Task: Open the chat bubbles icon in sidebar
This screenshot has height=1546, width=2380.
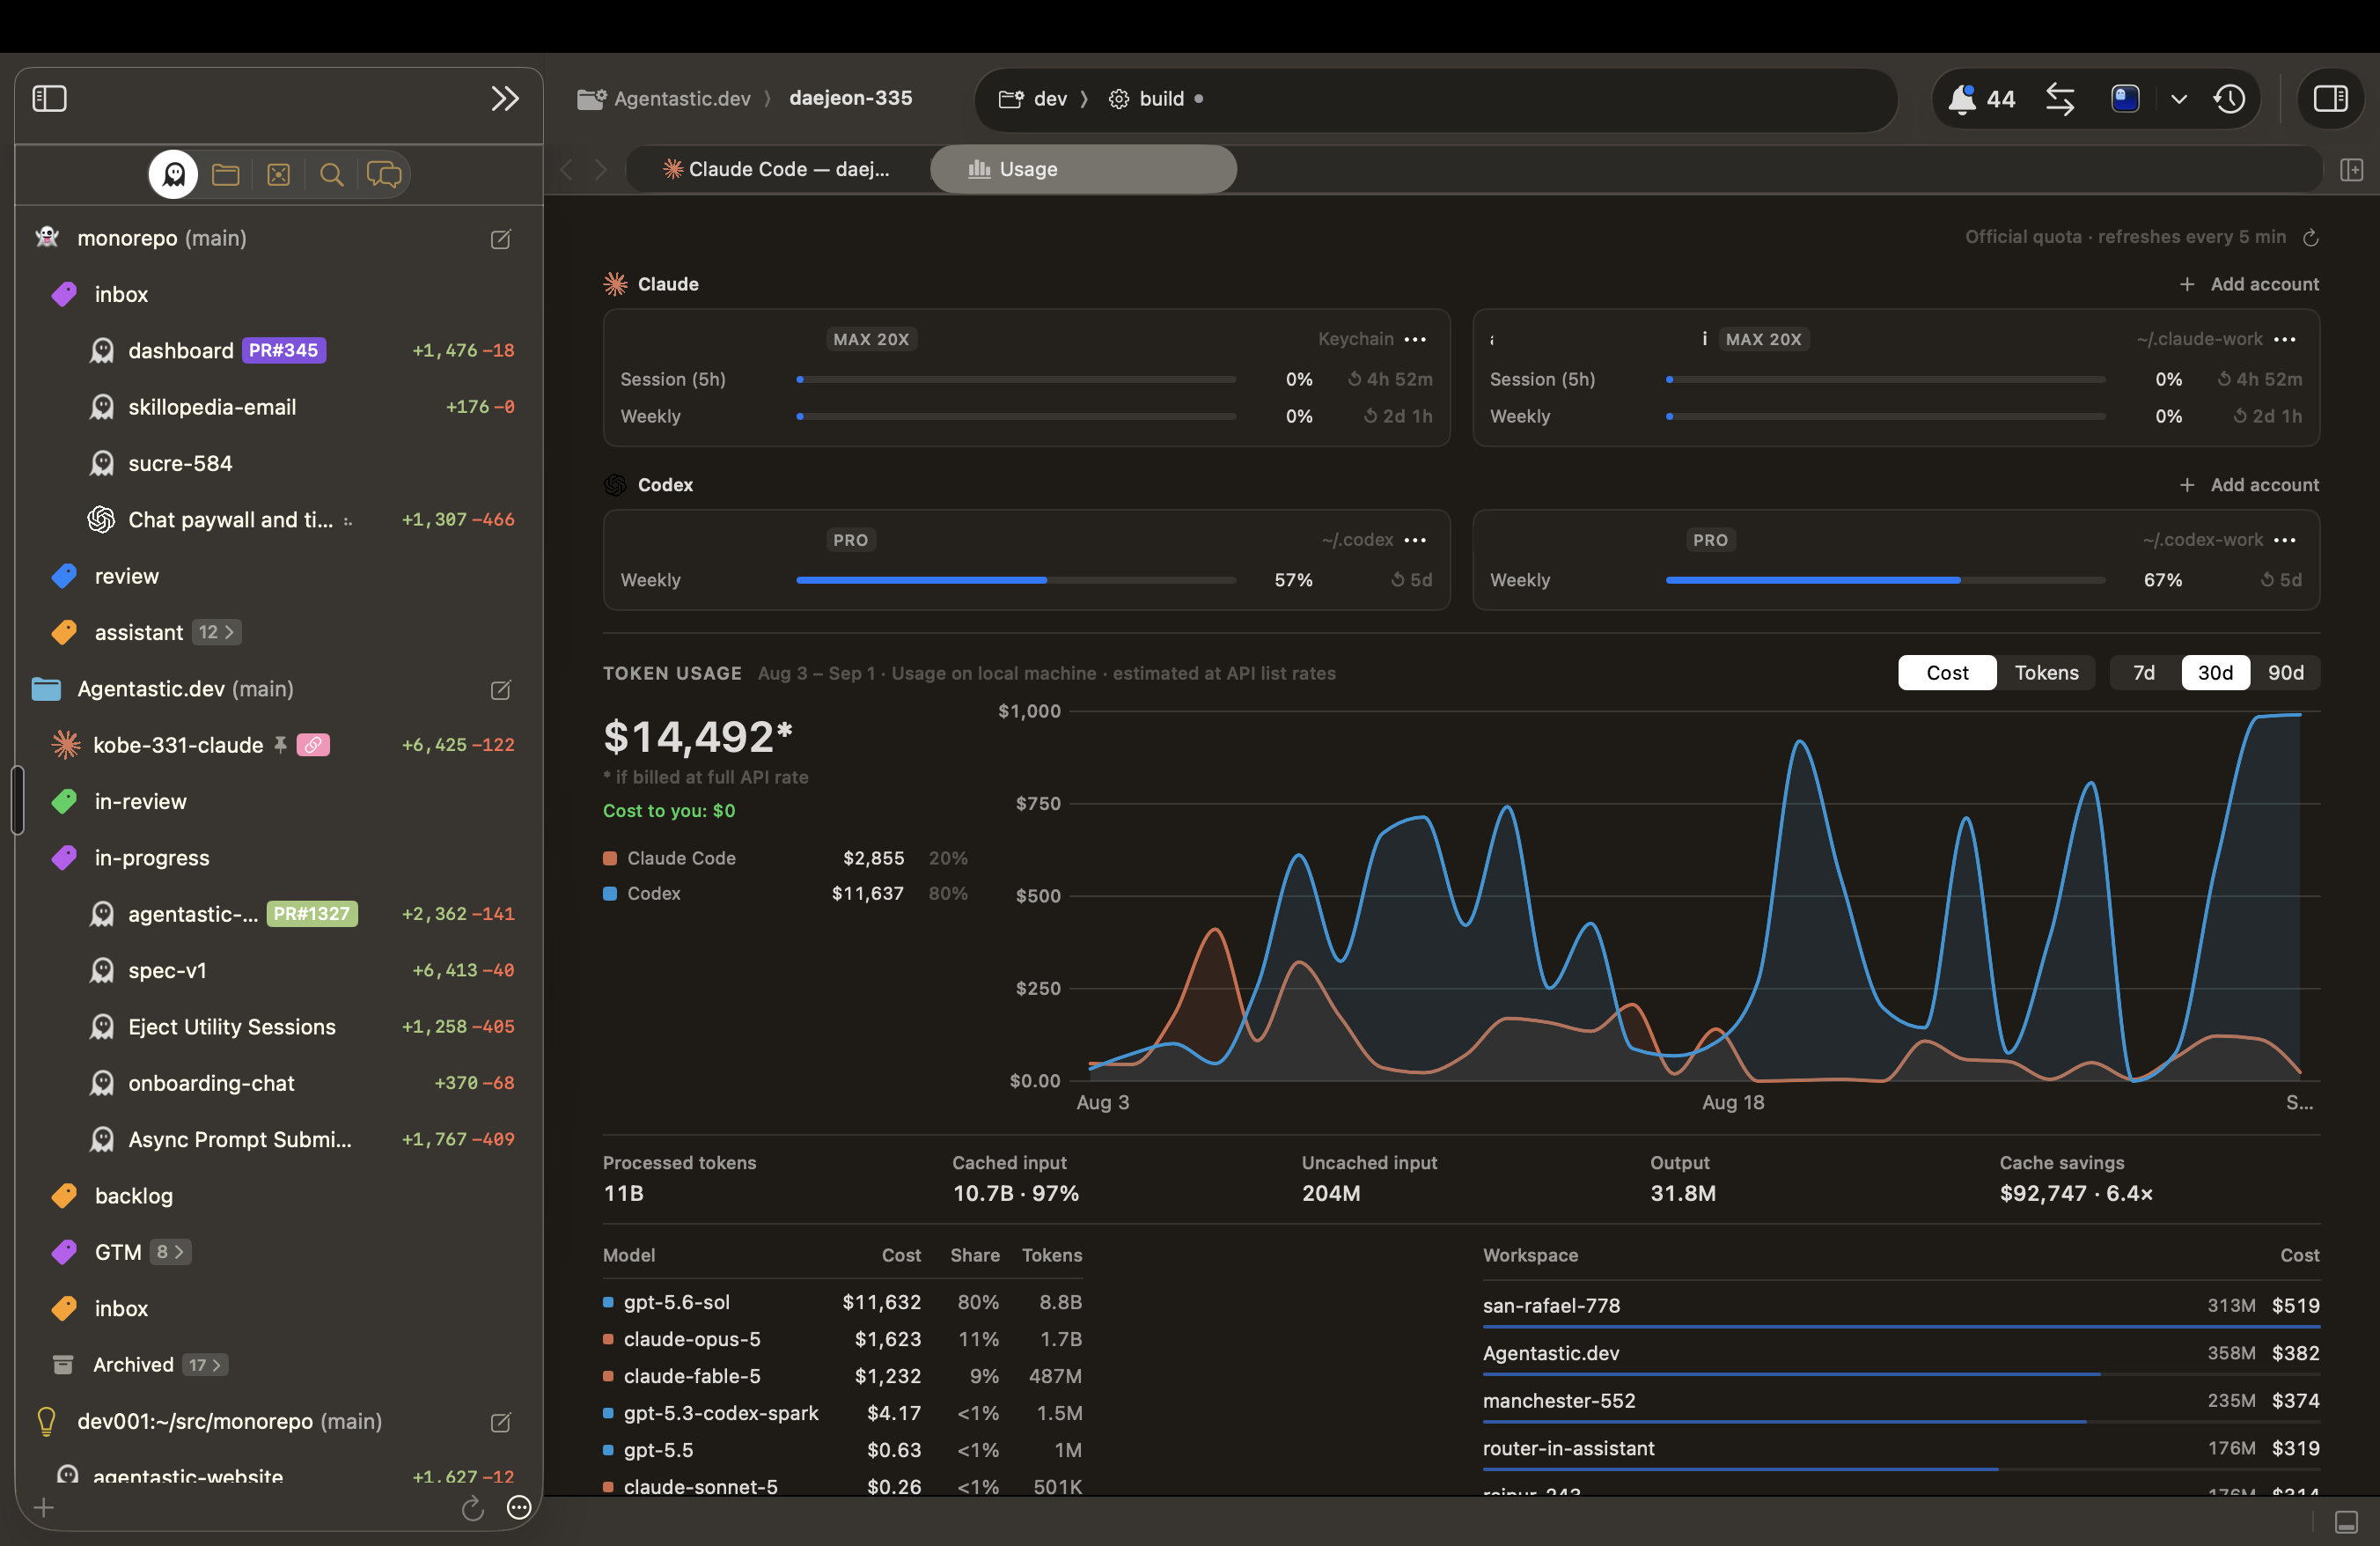Action: coord(384,175)
